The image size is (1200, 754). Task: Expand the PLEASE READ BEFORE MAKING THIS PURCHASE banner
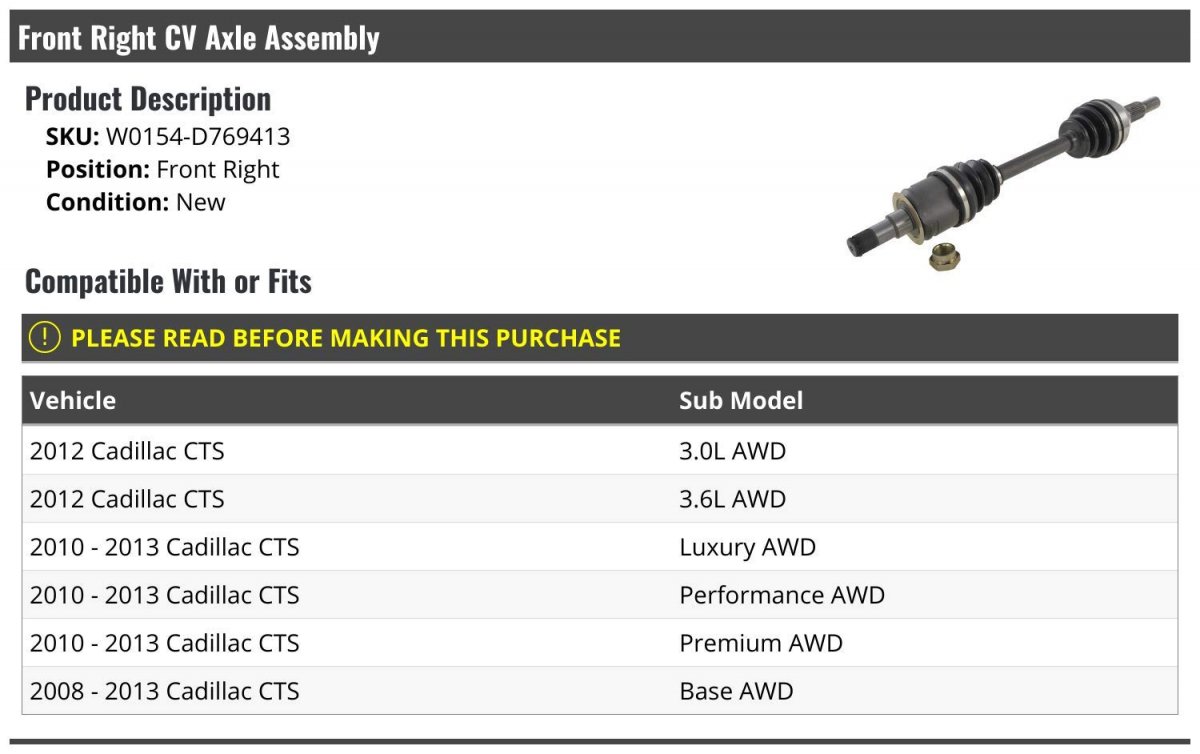coord(346,338)
